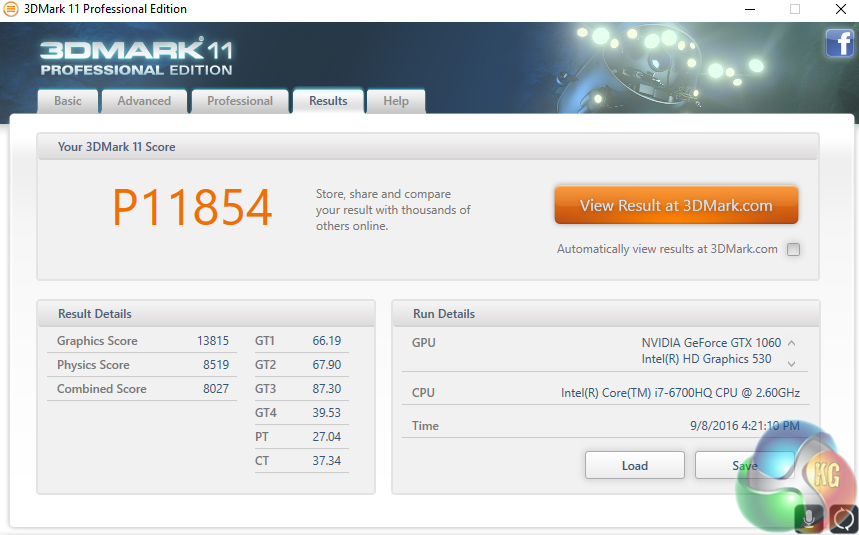
Task: Open the Advanced tab
Action: pos(144,101)
